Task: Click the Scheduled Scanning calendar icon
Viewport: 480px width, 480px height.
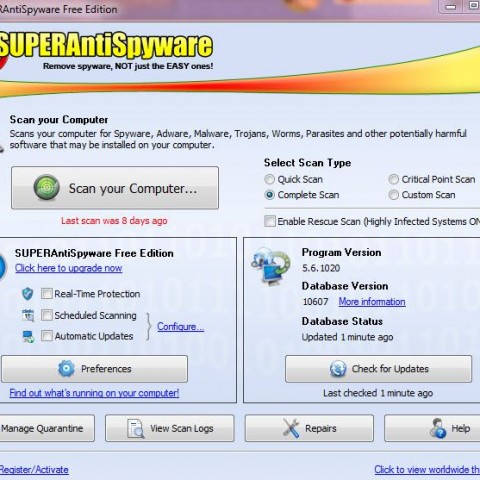Action: point(28,315)
